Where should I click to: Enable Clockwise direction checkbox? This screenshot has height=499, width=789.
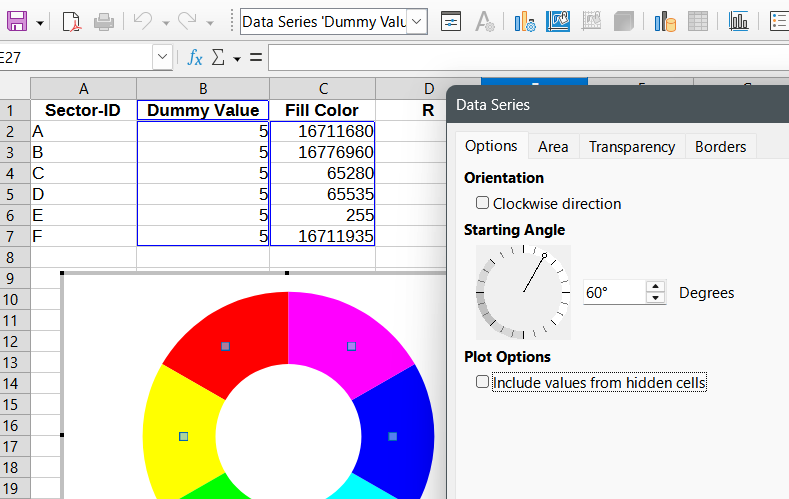click(x=483, y=203)
